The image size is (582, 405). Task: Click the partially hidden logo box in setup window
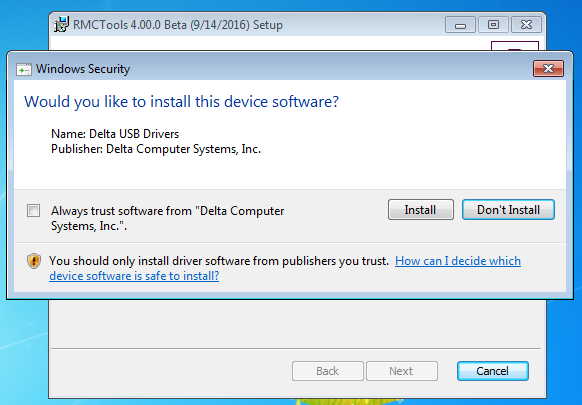coord(515,46)
